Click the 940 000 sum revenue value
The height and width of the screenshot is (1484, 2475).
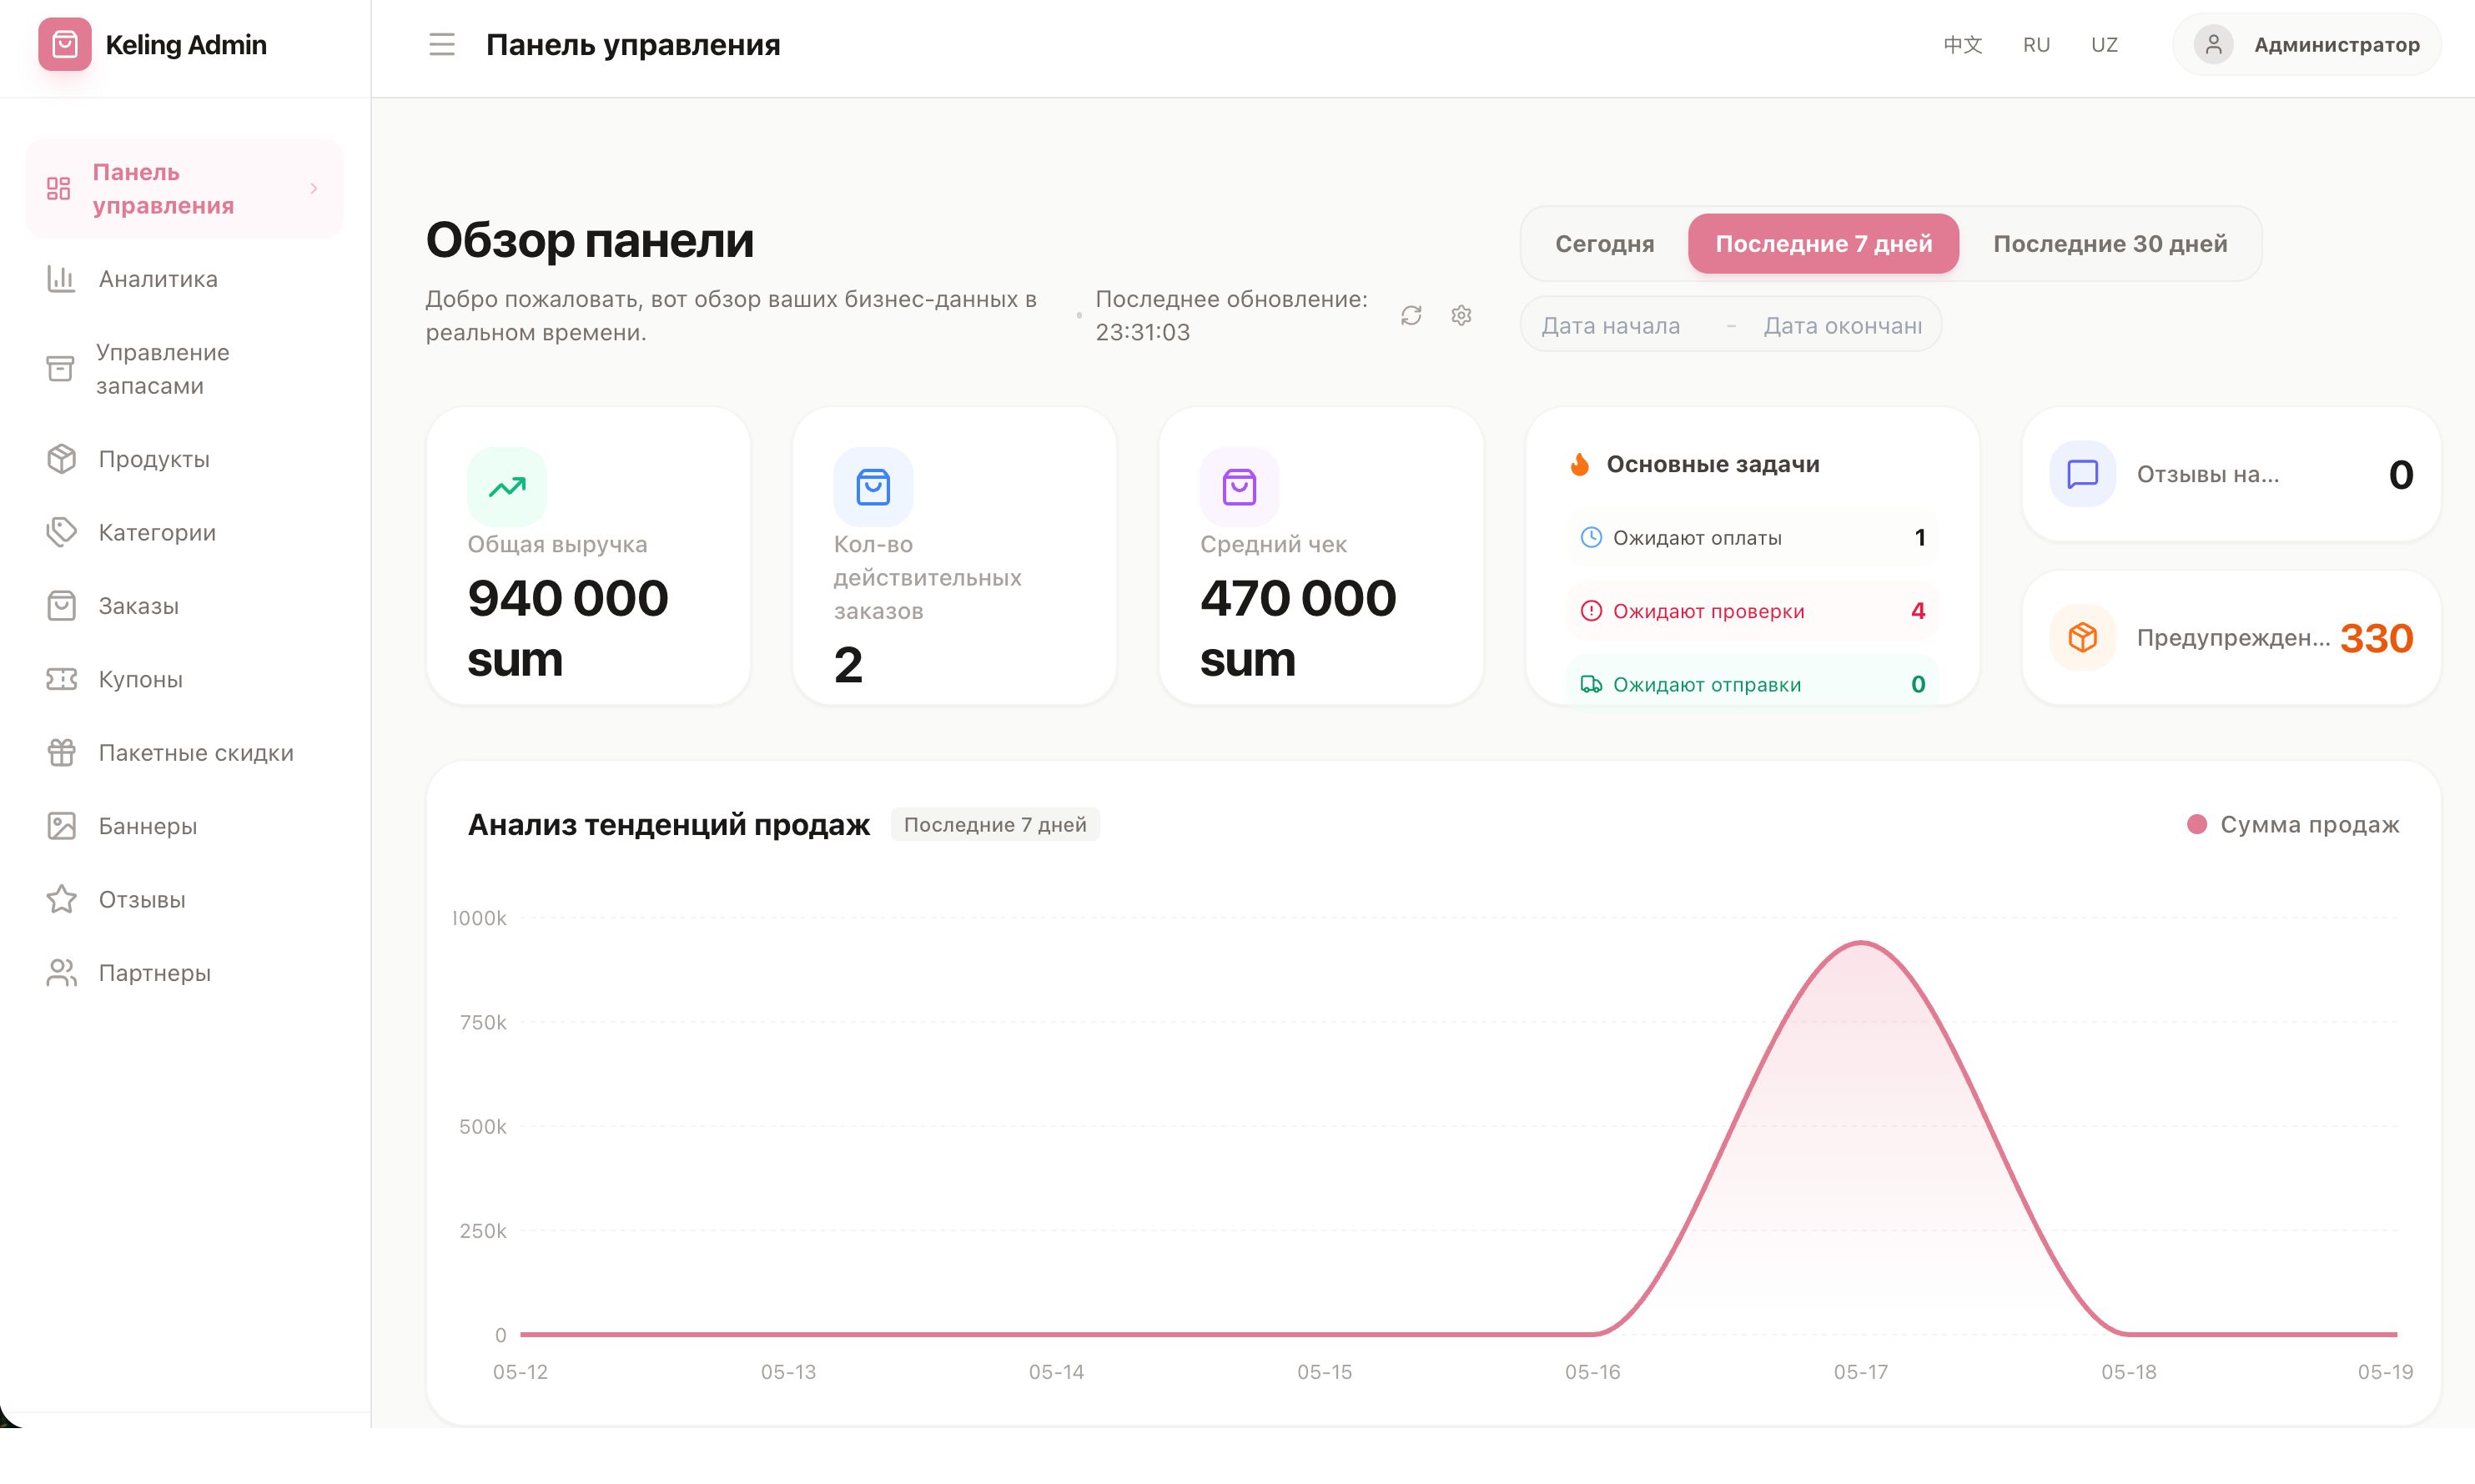(x=567, y=628)
